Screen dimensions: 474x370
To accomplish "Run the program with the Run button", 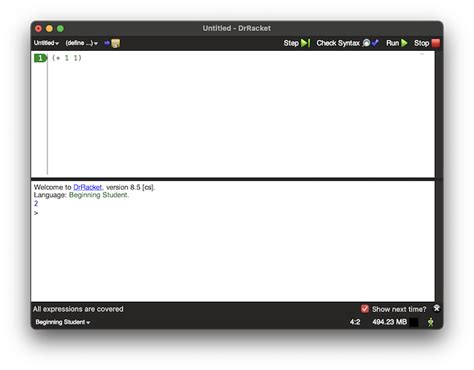I will [397, 43].
